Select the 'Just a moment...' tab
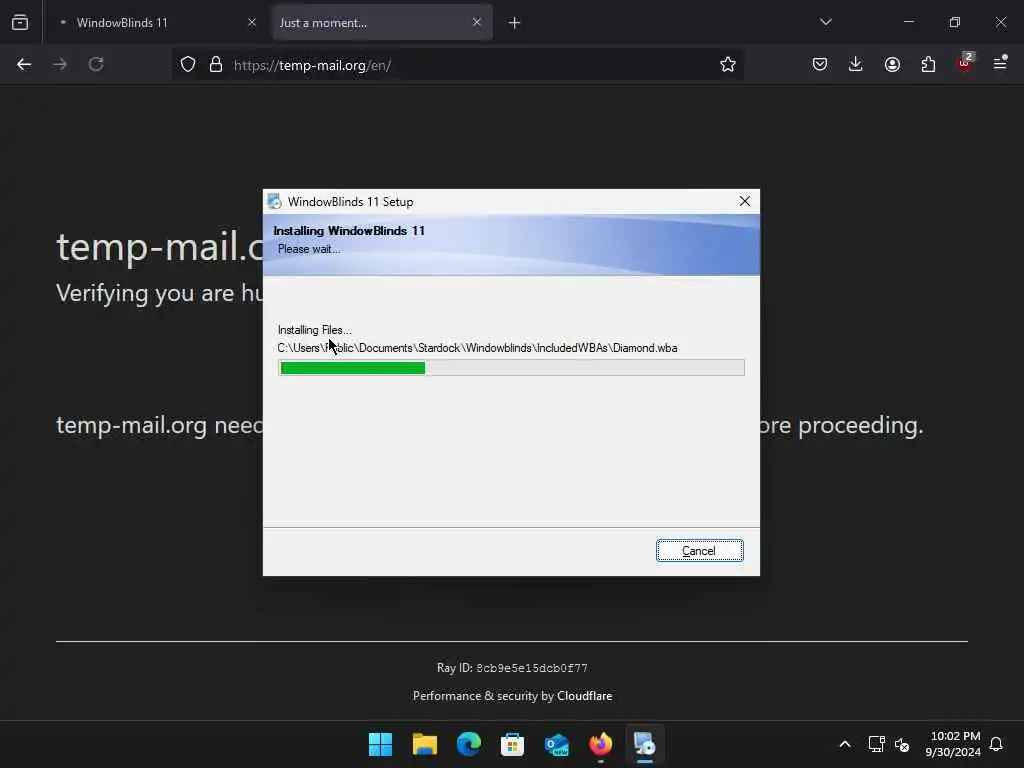Viewport: 1024px width, 768px height. (383, 22)
